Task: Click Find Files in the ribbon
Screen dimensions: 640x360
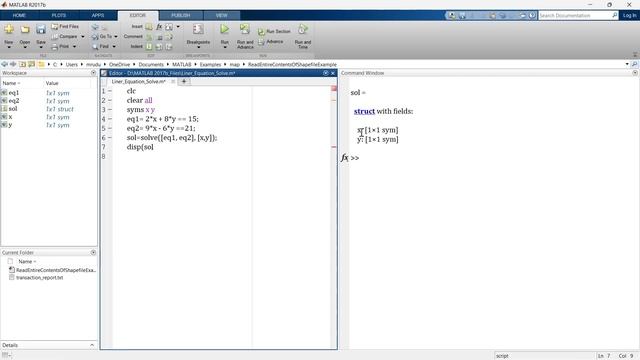Action: click(65, 27)
